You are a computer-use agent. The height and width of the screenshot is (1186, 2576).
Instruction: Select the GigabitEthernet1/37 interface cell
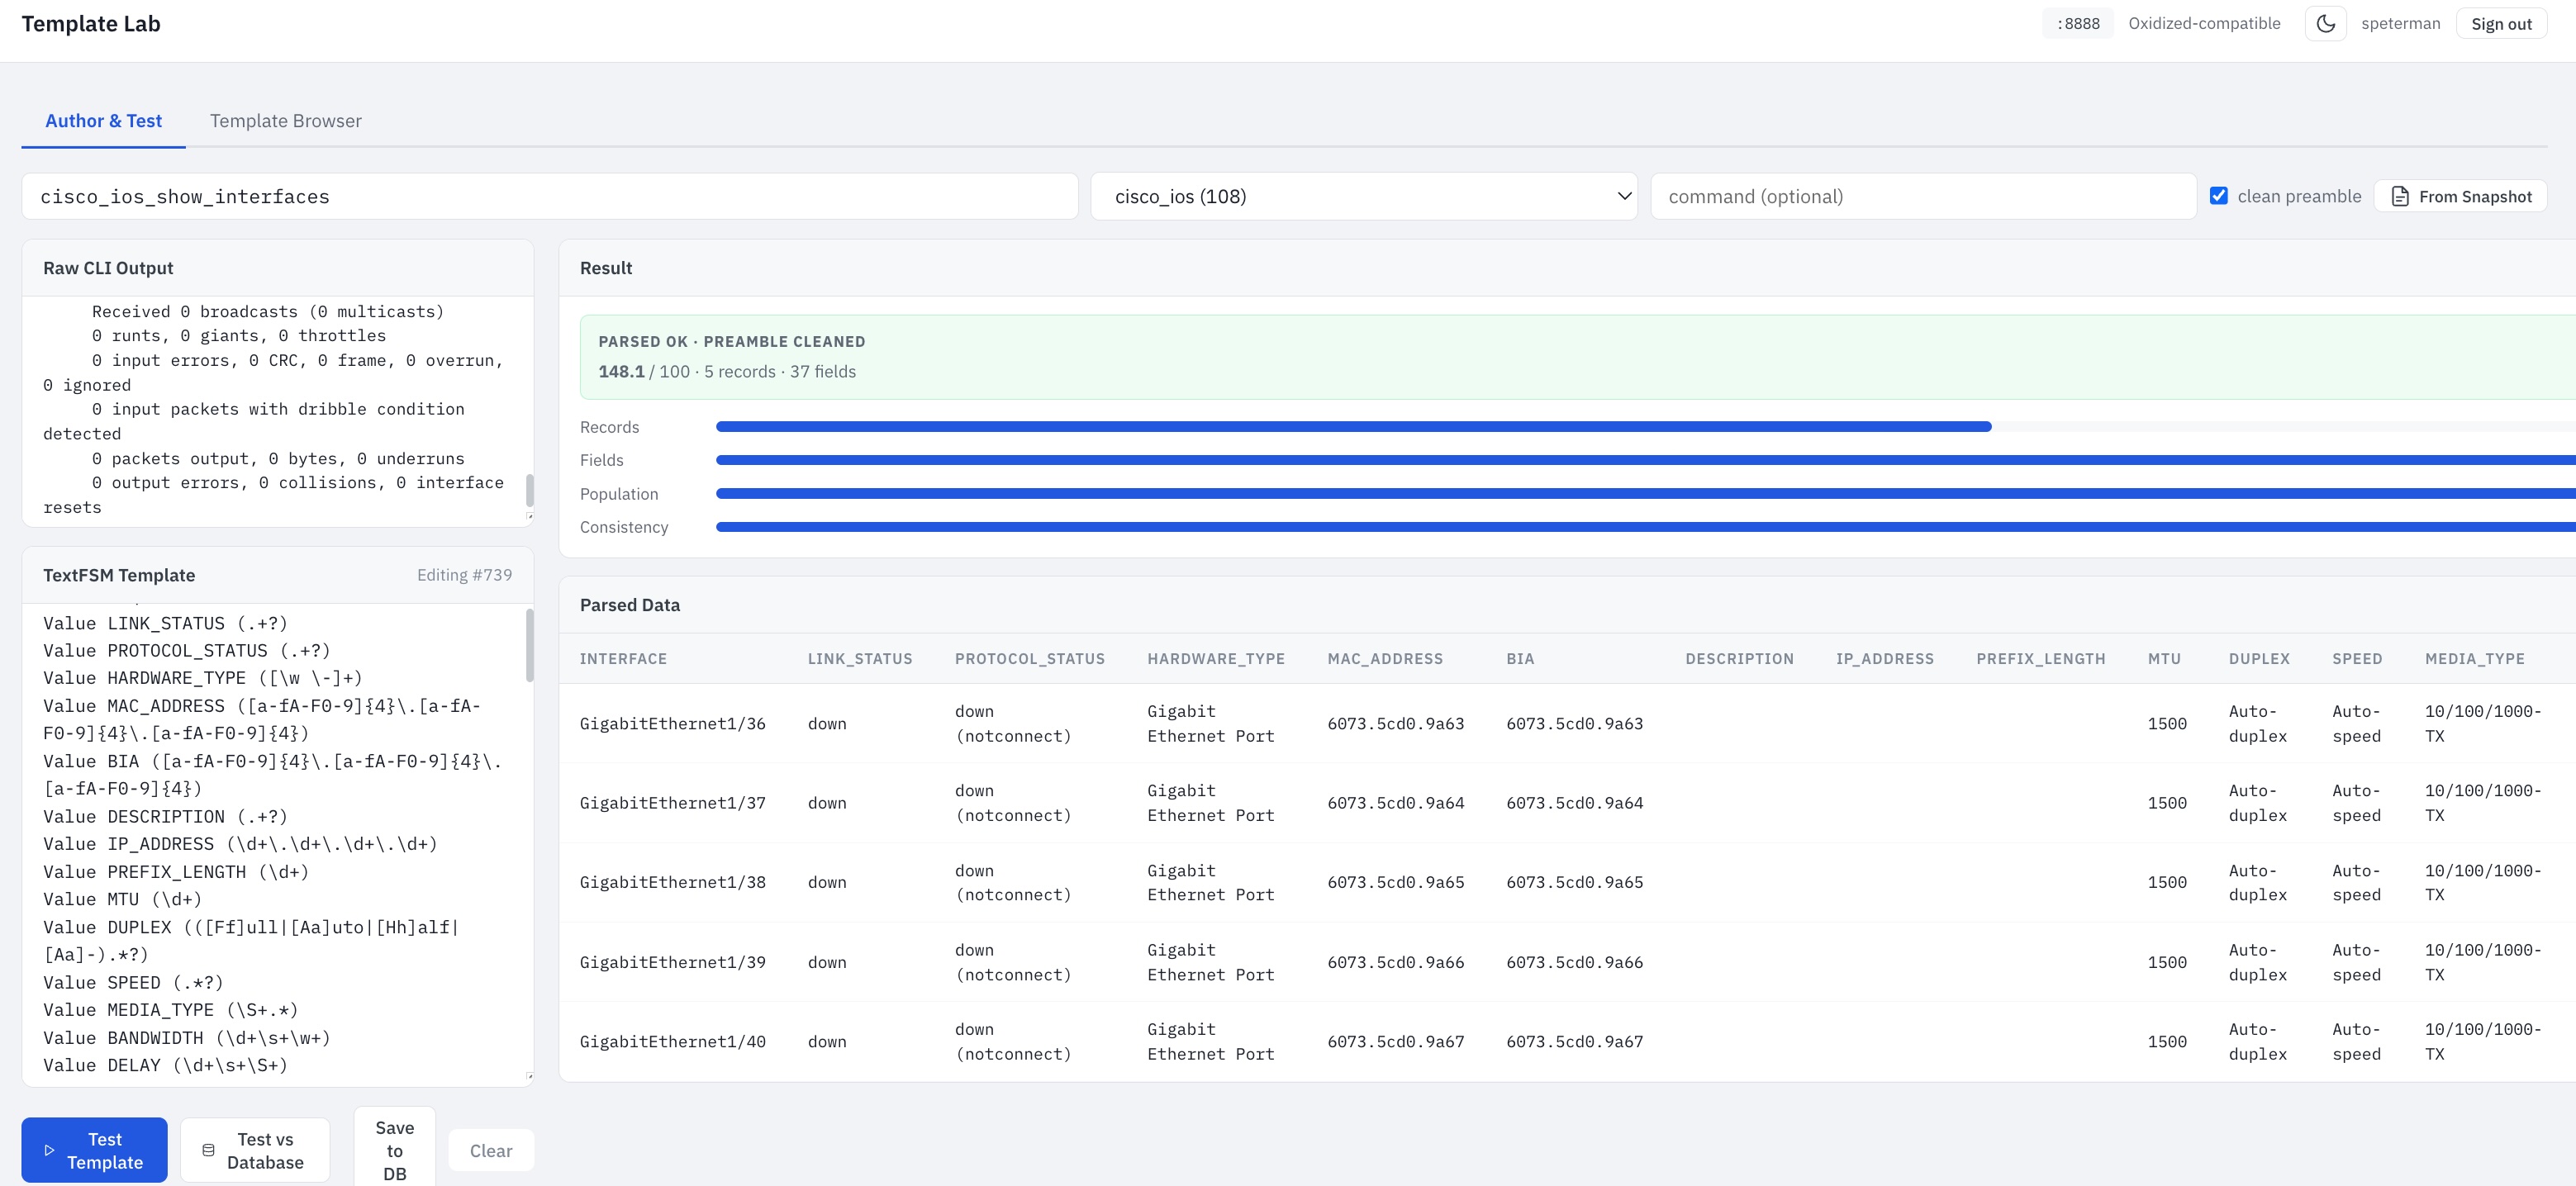pyautogui.click(x=673, y=803)
